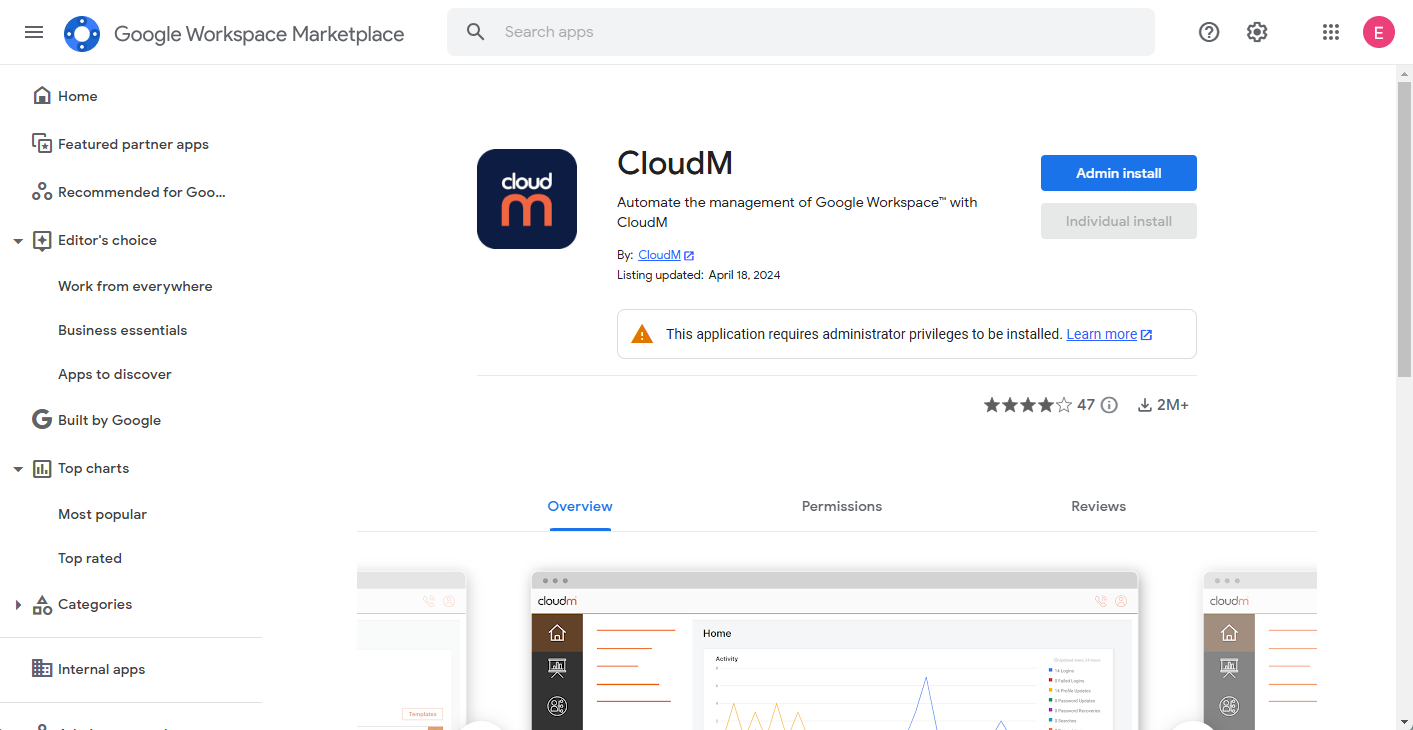
Task: Click the Internal apps building icon
Action: pyautogui.click(x=42, y=669)
